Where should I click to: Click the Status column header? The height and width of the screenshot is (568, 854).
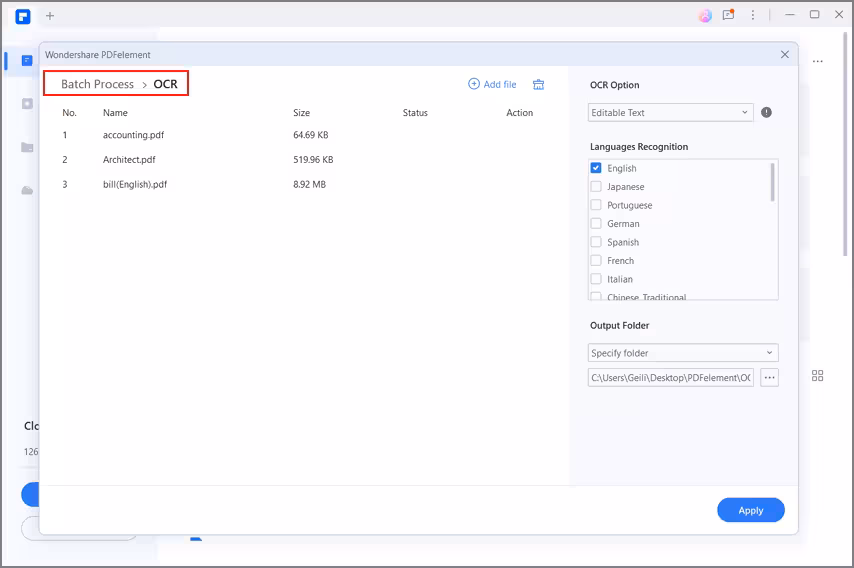point(415,113)
